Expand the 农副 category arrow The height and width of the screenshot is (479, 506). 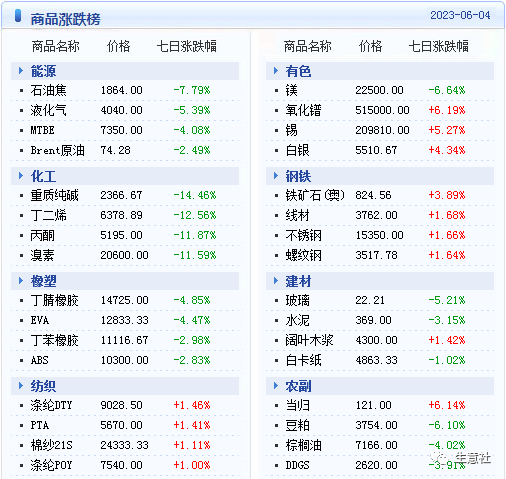[276, 386]
